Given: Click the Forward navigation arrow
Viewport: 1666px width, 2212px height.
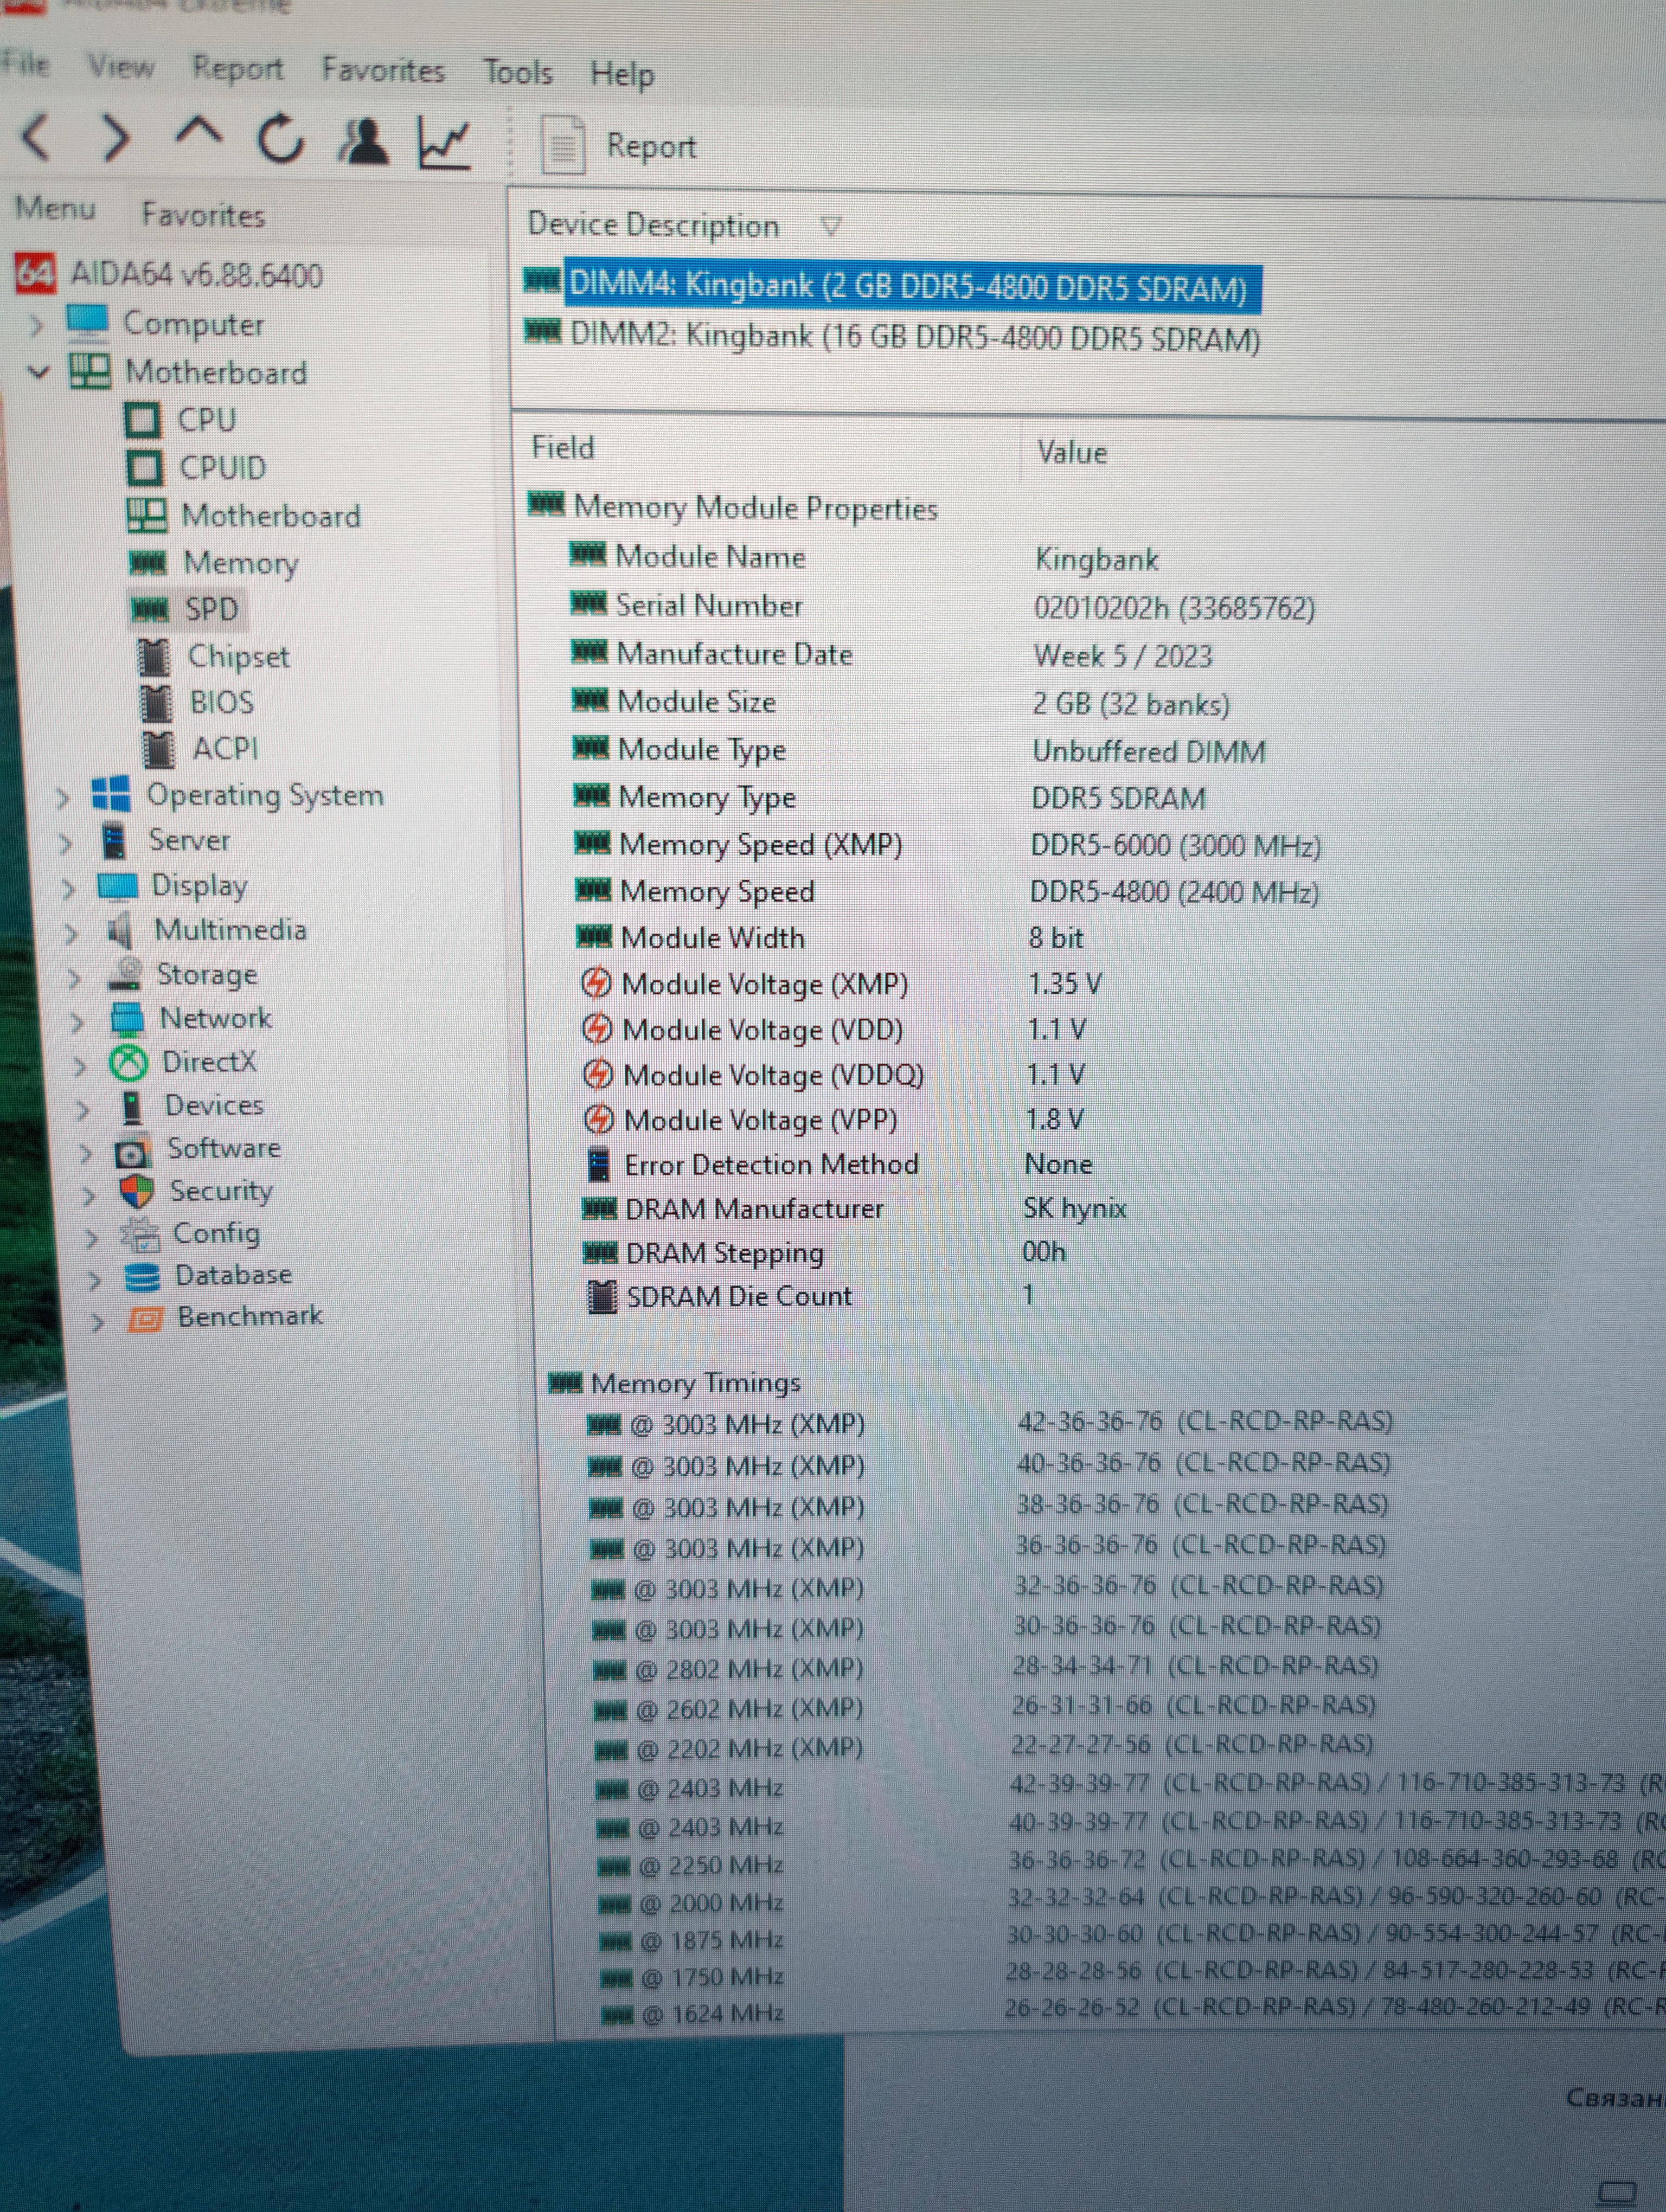Looking at the screenshot, I should (x=117, y=138).
